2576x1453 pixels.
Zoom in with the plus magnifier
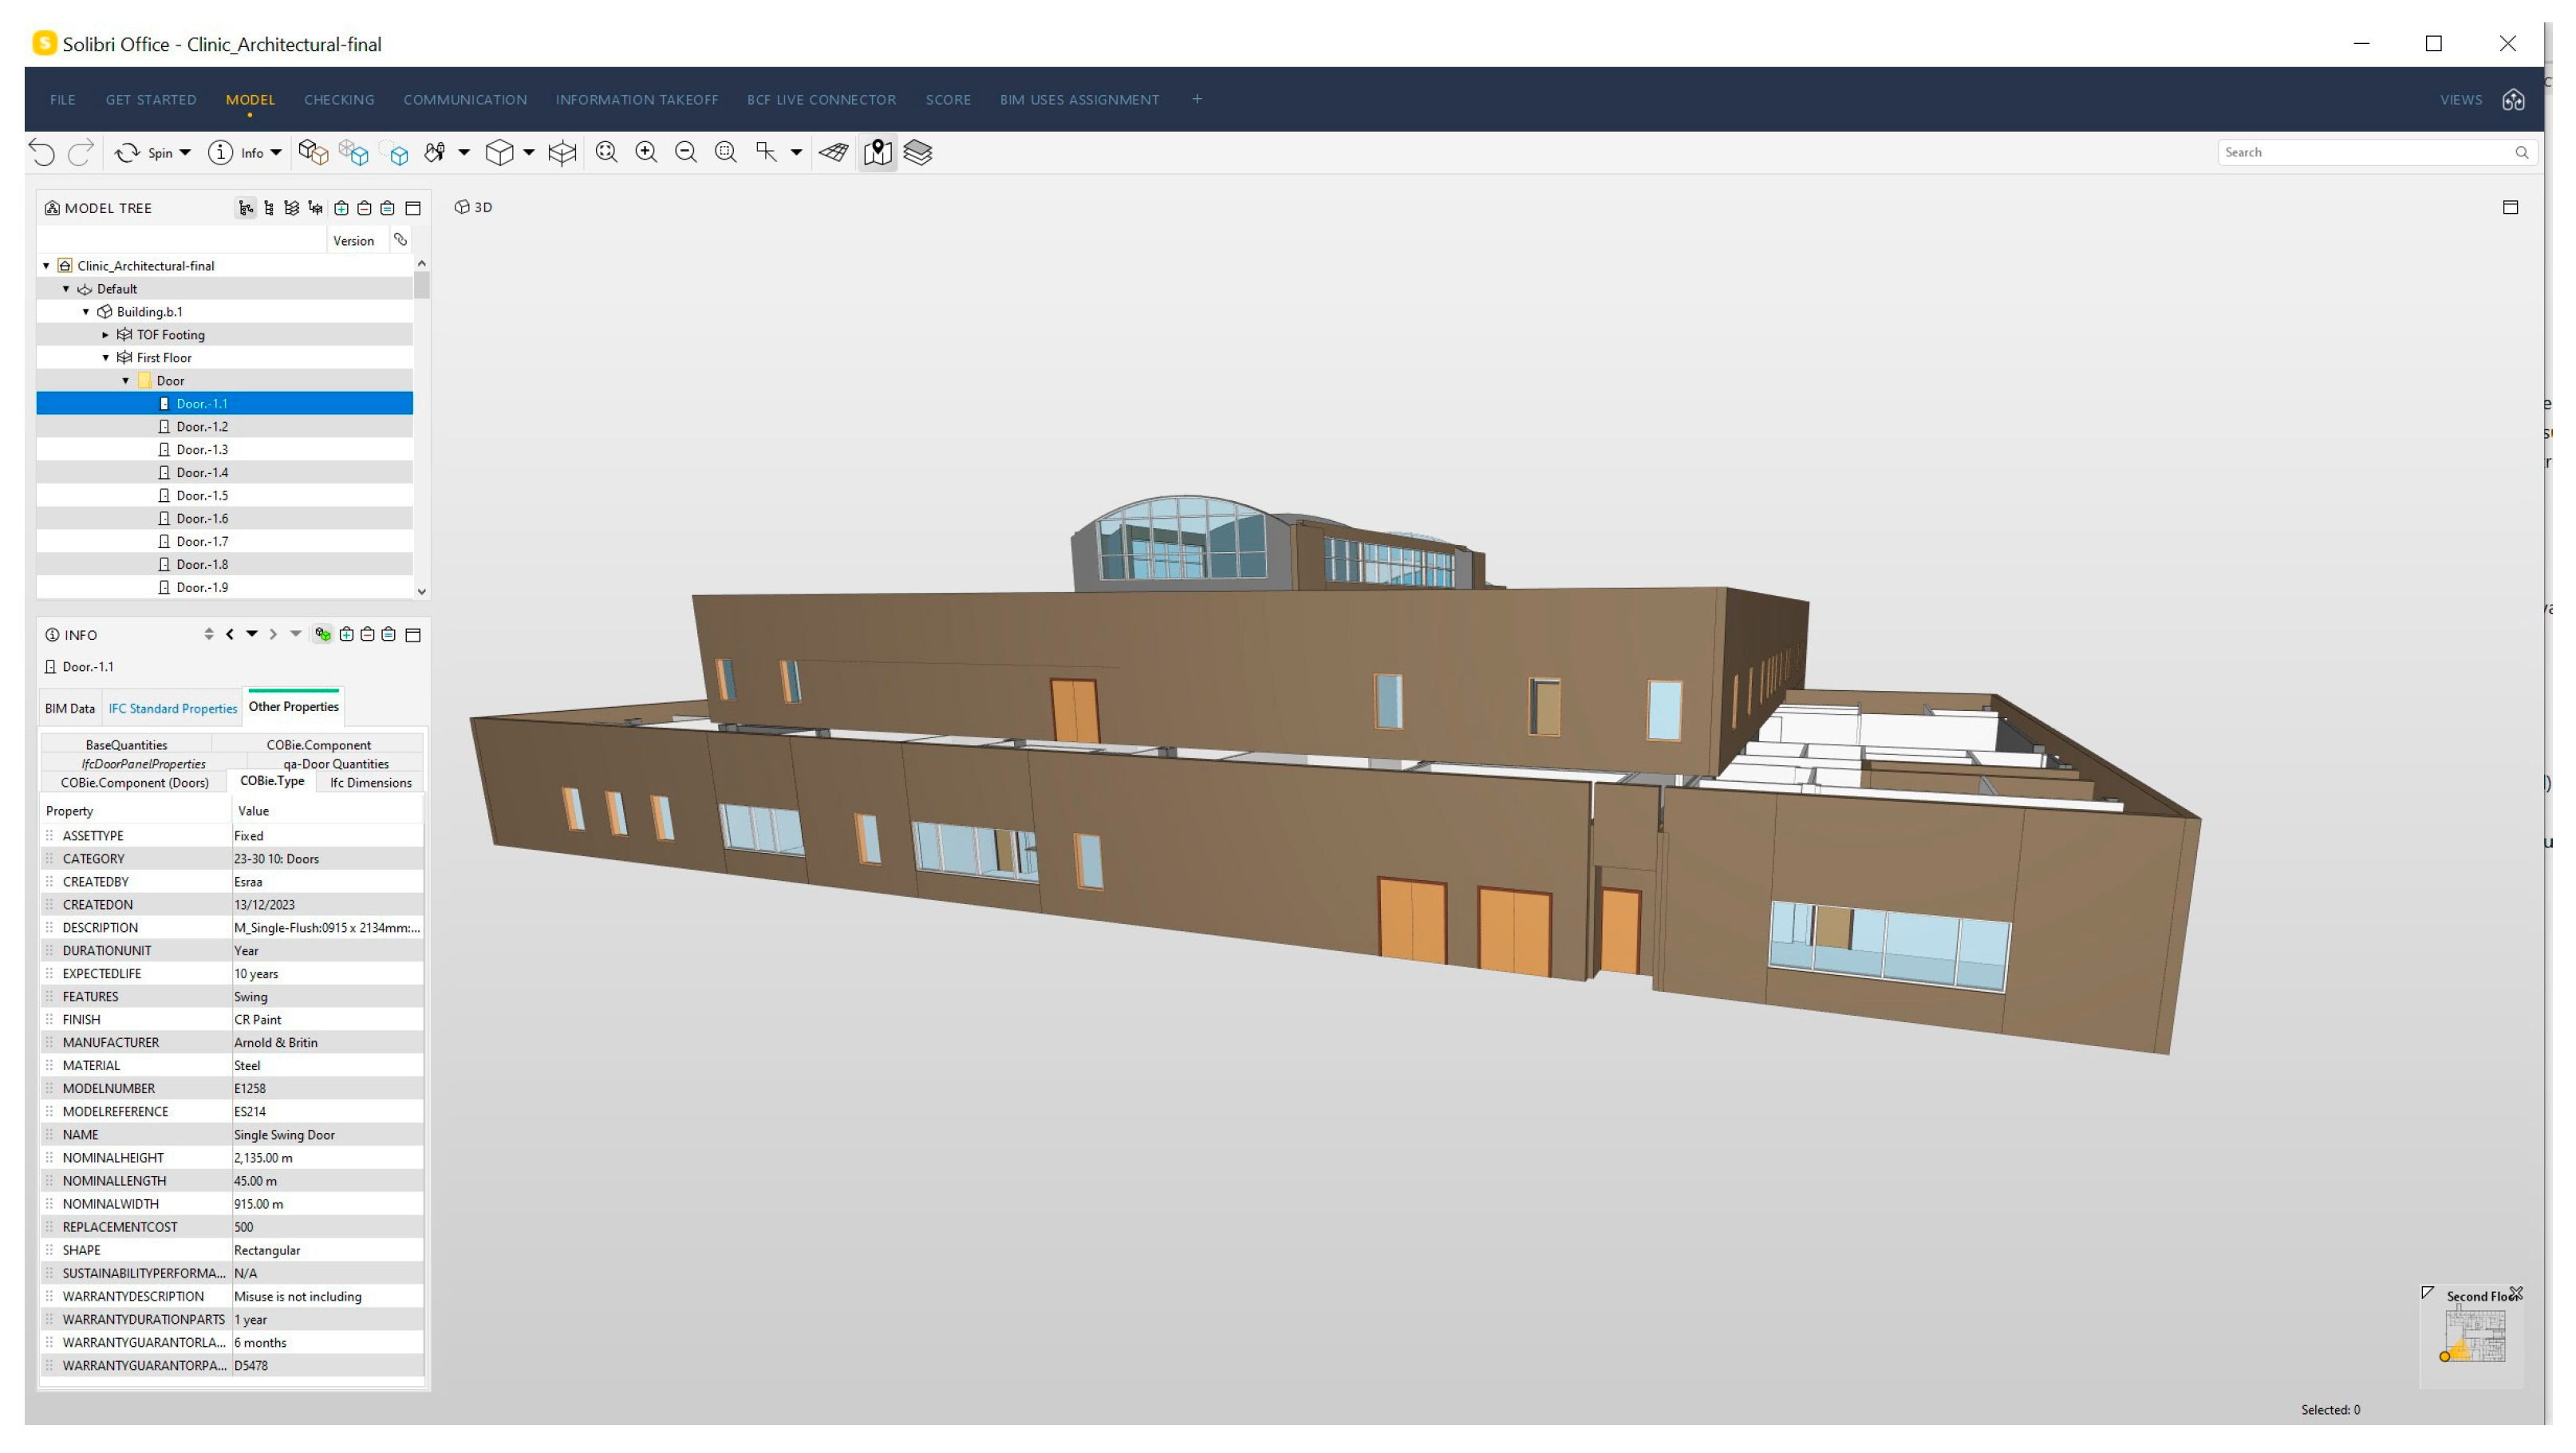[647, 153]
